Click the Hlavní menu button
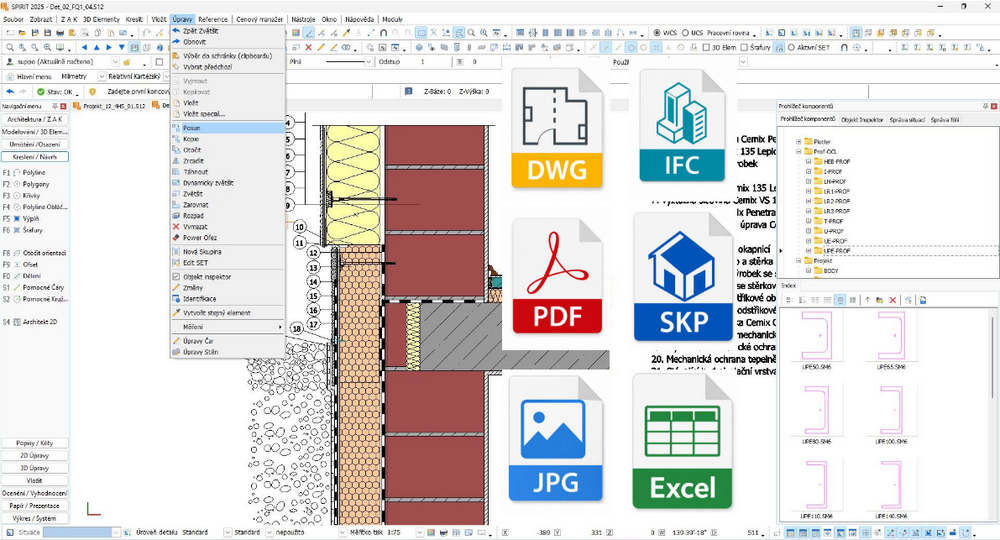The width and height of the screenshot is (1000, 540). 29,77
